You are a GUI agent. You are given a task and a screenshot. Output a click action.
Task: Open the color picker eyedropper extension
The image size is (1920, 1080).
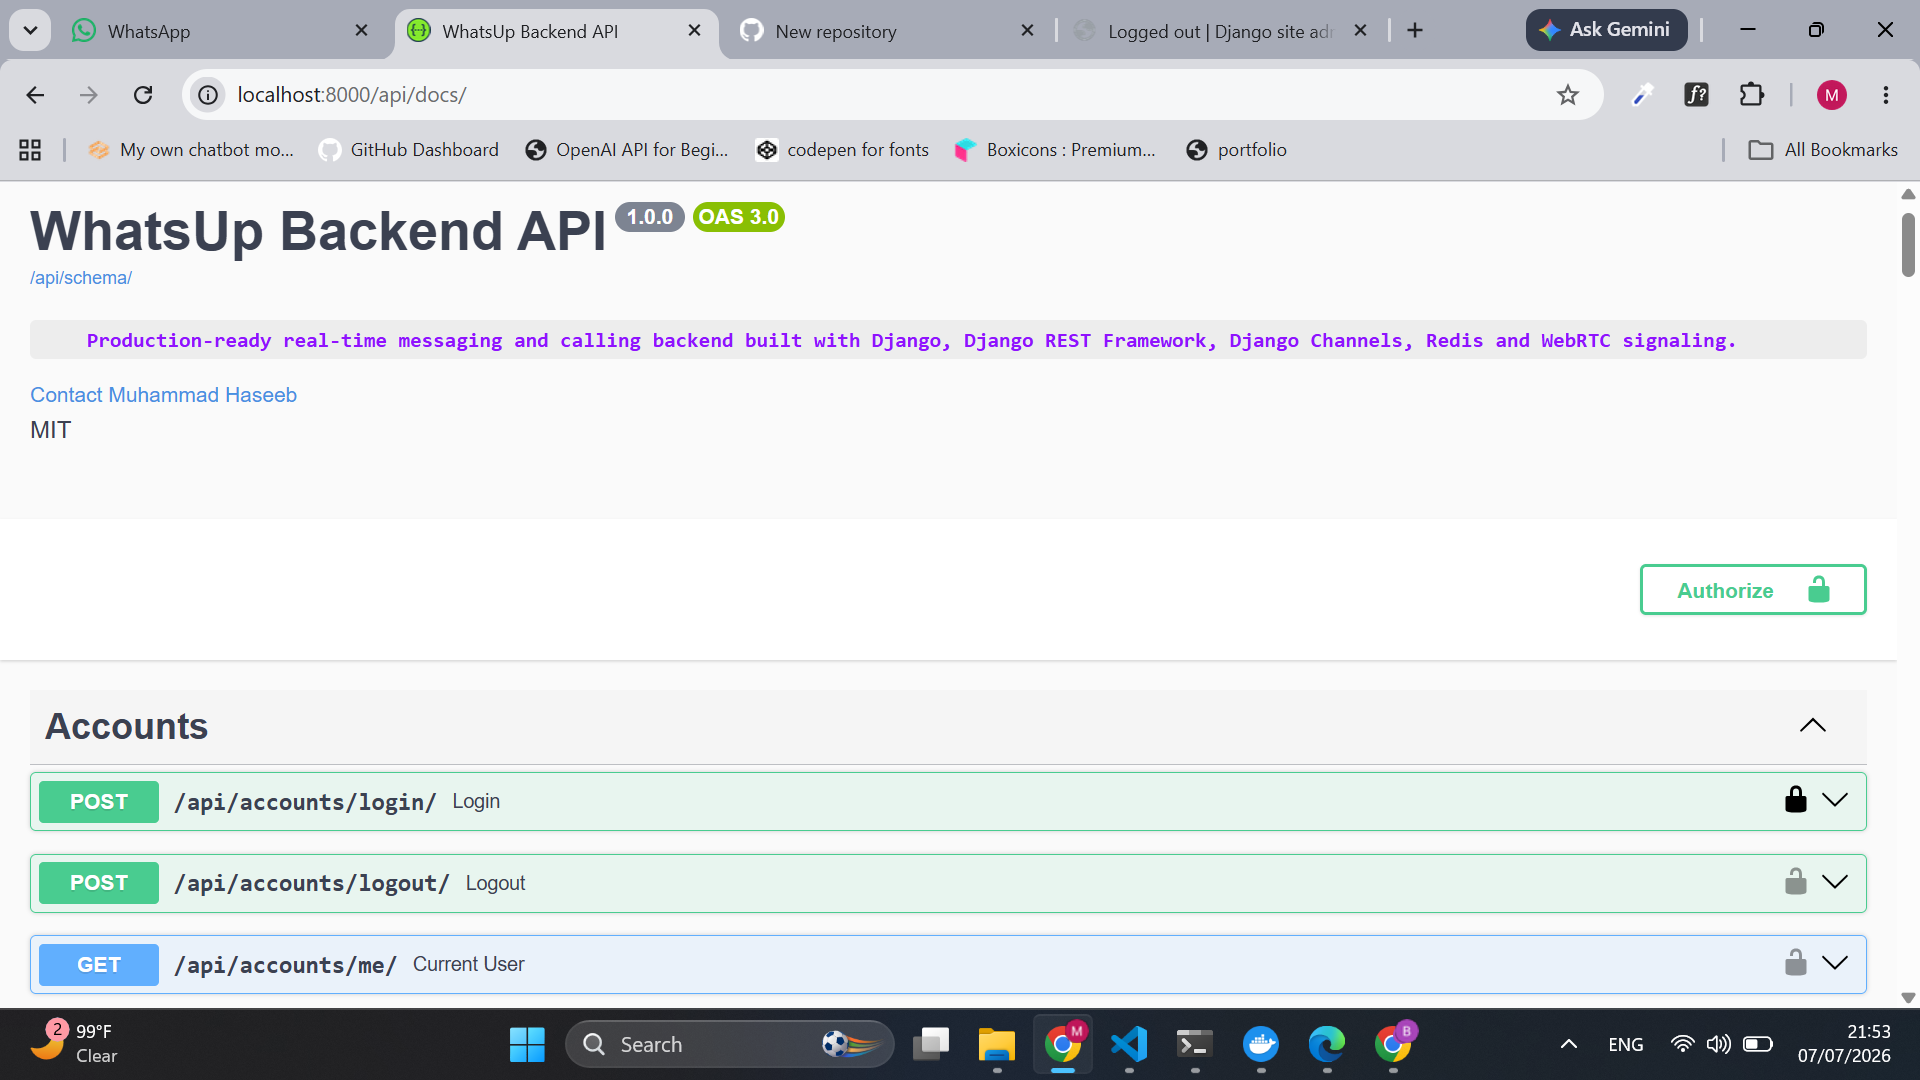(1642, 95)
